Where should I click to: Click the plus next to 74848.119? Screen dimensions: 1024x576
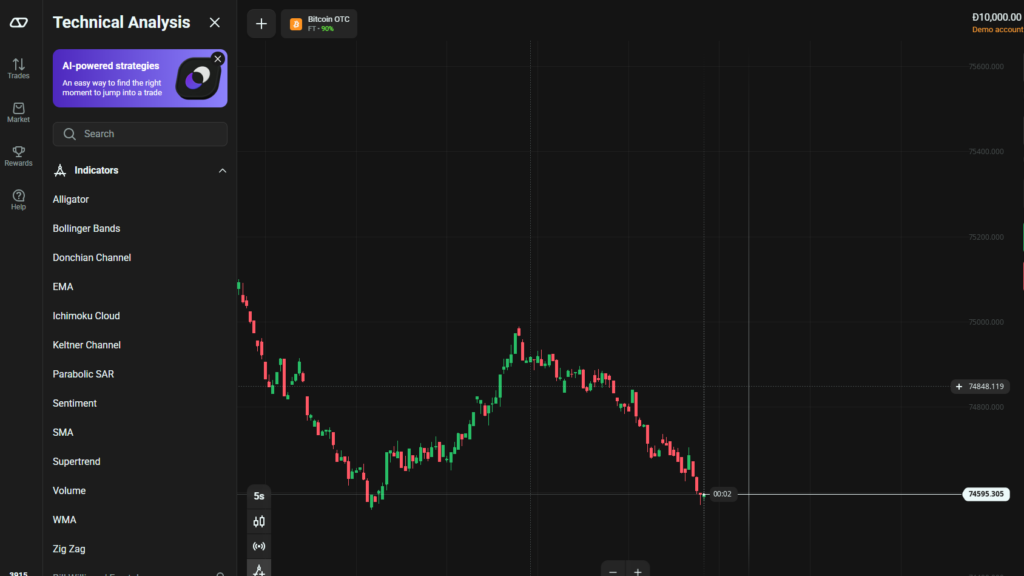[959, 387]
